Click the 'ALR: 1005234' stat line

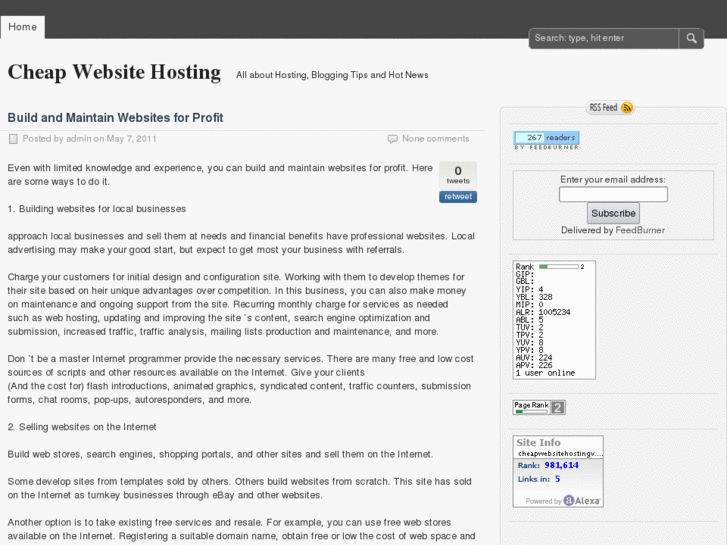coord(543,312)
